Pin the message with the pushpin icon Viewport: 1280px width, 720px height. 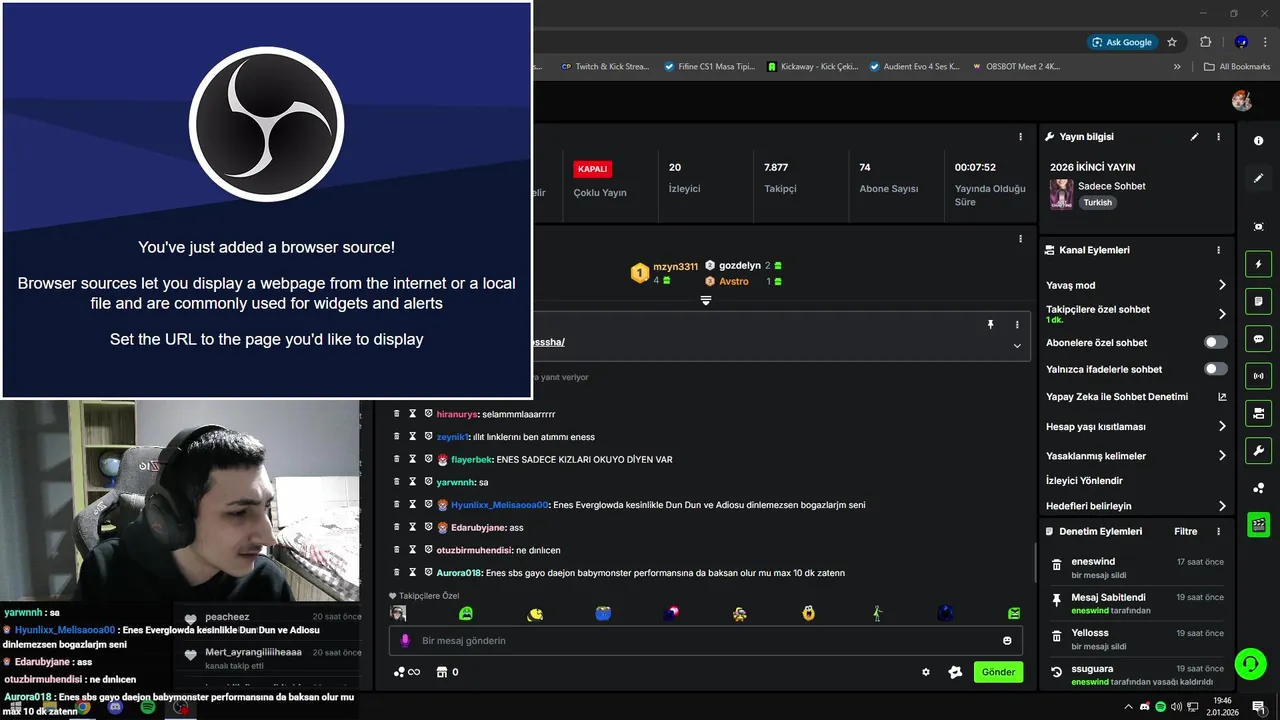click(990, 325)
